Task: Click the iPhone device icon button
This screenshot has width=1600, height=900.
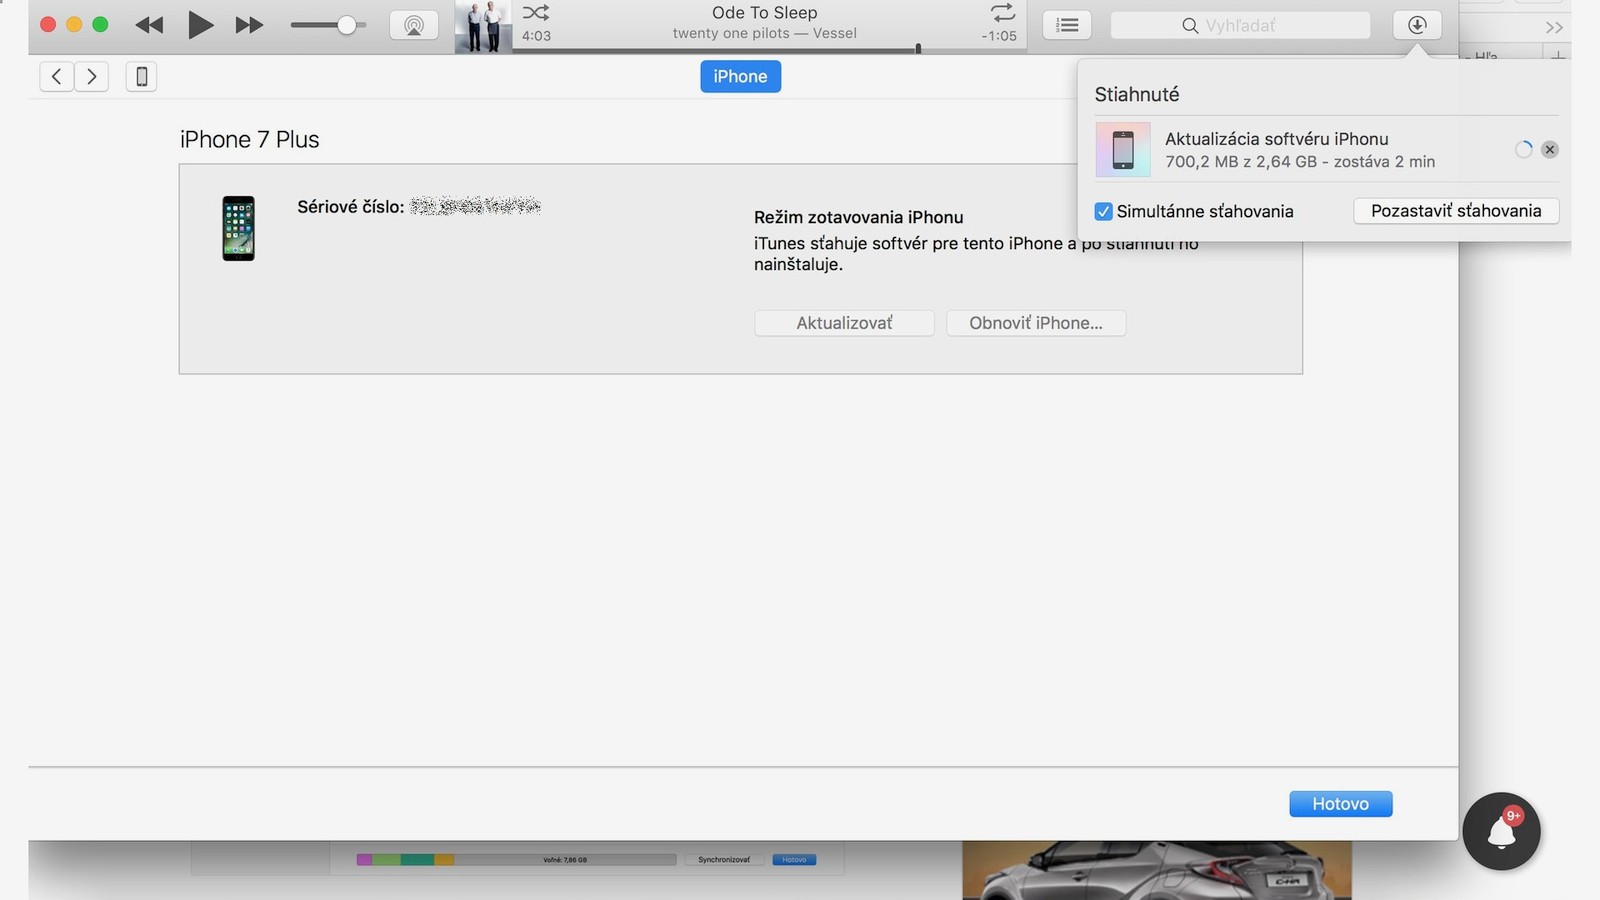Action: (142, 76)
